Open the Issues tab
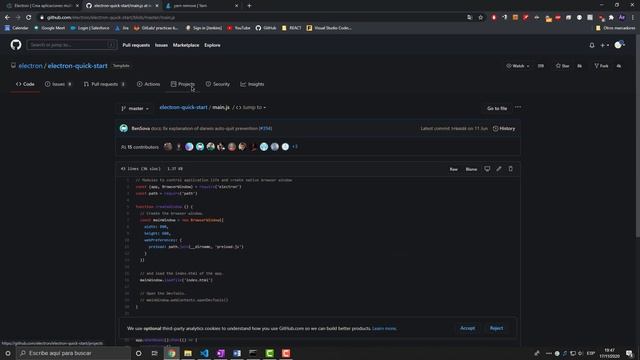The height and width of the screenshot is (360, 640). click(58, 84)
